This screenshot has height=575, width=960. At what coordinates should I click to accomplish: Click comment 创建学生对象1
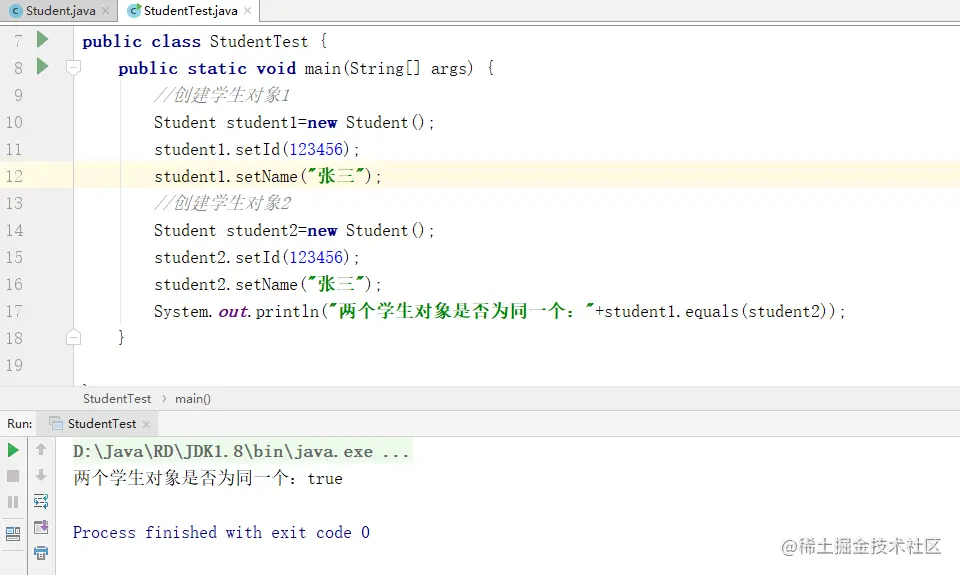[222, 95]
